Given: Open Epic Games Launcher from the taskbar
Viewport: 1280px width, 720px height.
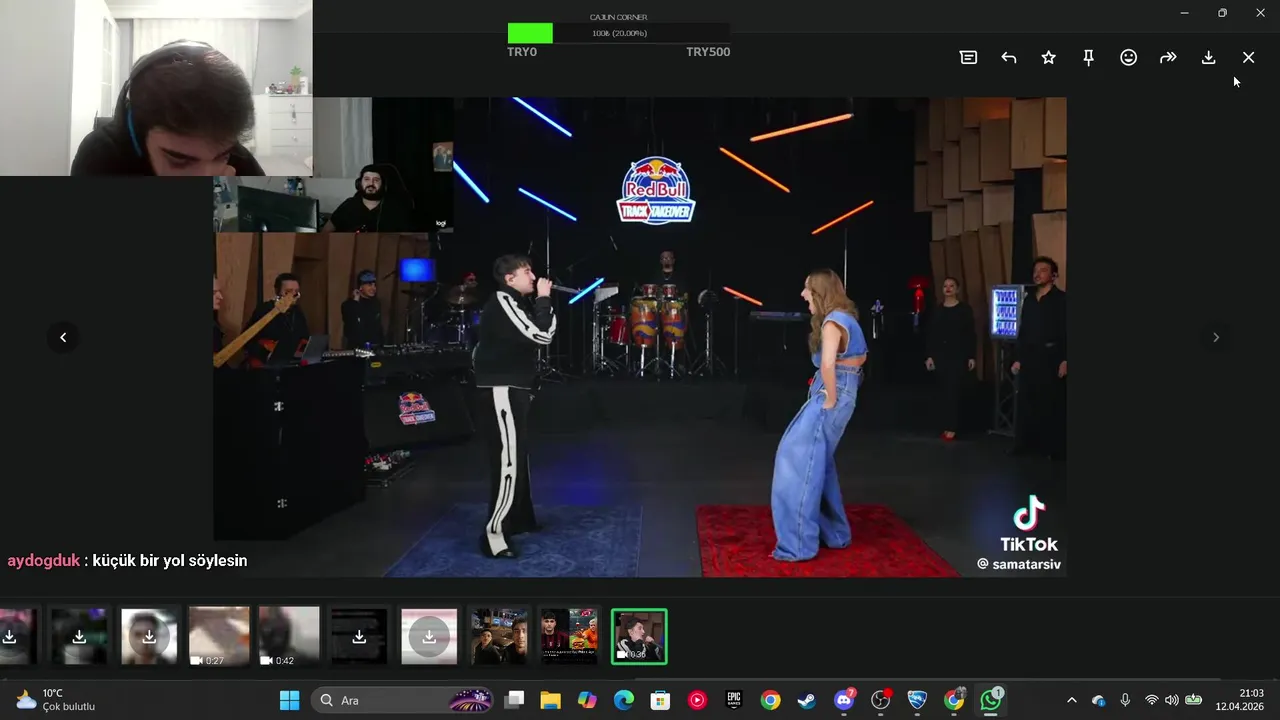Looking at the screenshot, I should click(734, 700).
